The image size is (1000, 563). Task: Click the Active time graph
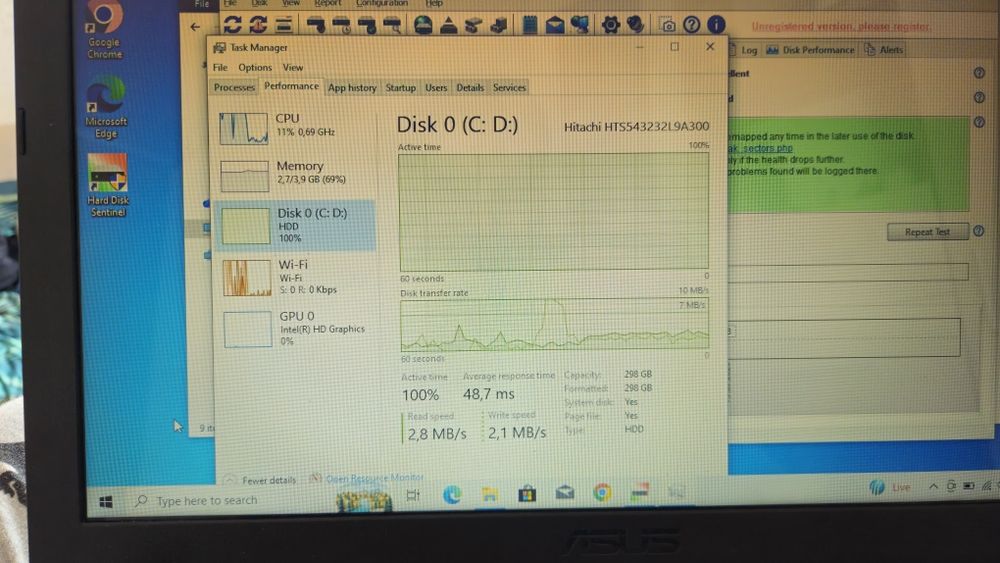coord(554,212)
